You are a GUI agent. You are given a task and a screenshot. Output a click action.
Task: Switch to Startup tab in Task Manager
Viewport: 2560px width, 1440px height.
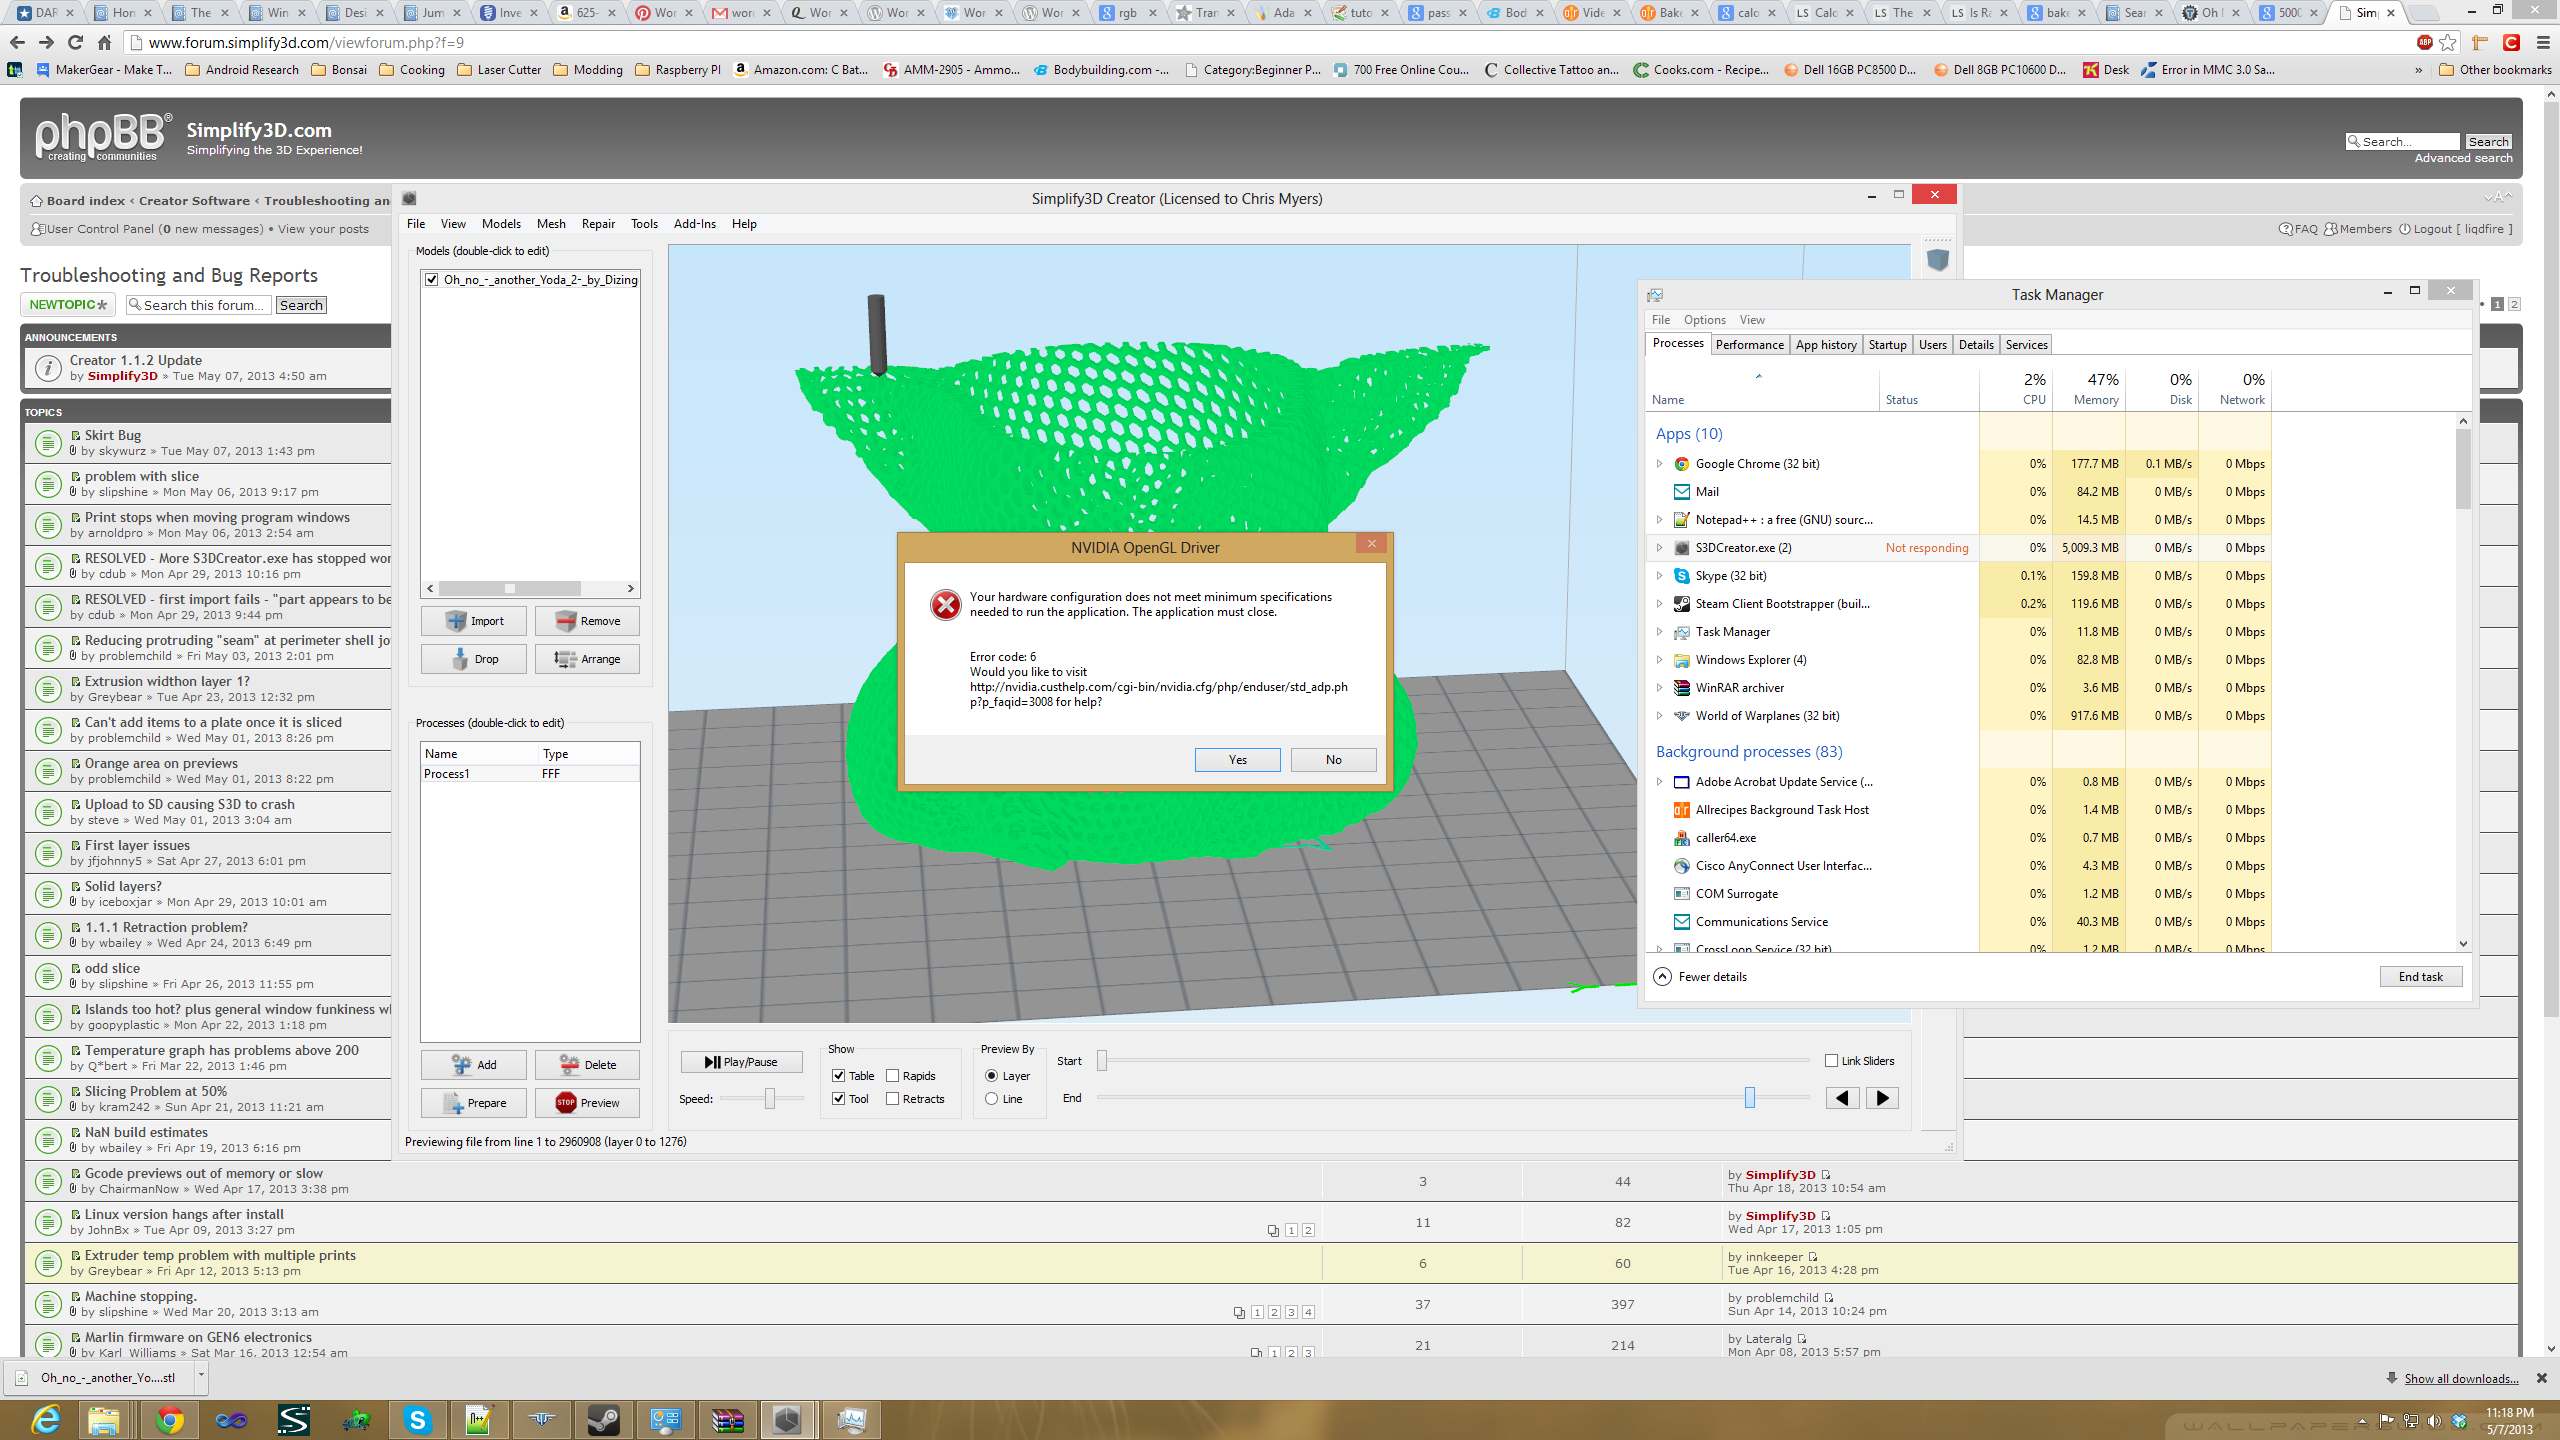click(x=1887, y=345)
